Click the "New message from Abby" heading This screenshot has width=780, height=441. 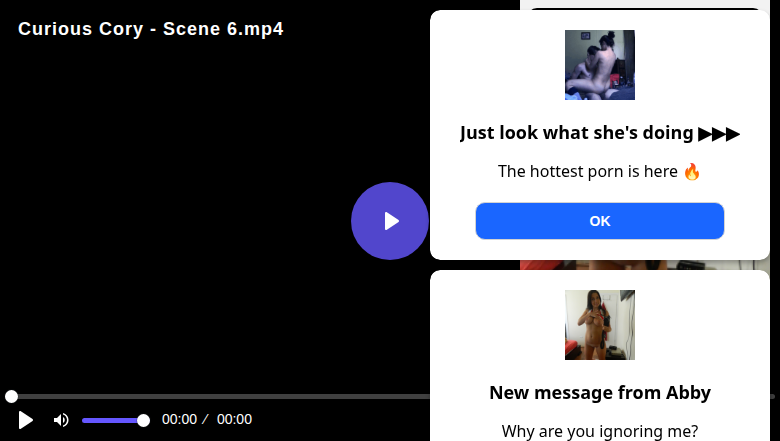(600, 392)
